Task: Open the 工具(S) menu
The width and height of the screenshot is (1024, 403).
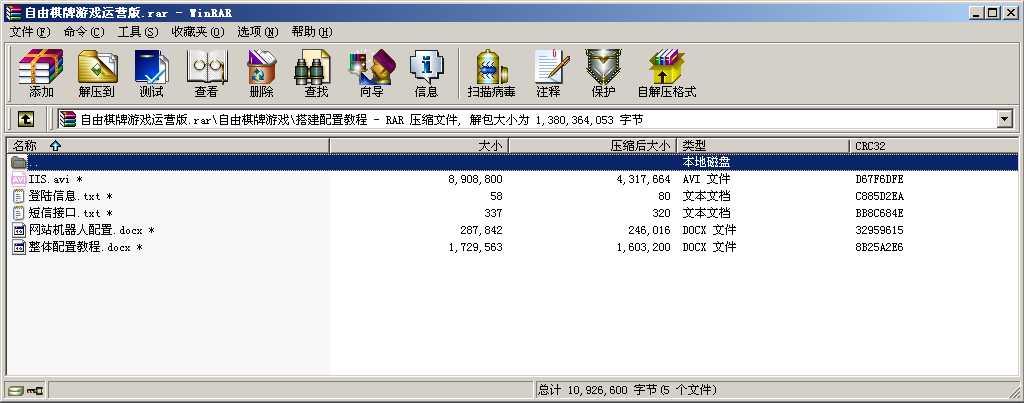Action: [137, 31]
